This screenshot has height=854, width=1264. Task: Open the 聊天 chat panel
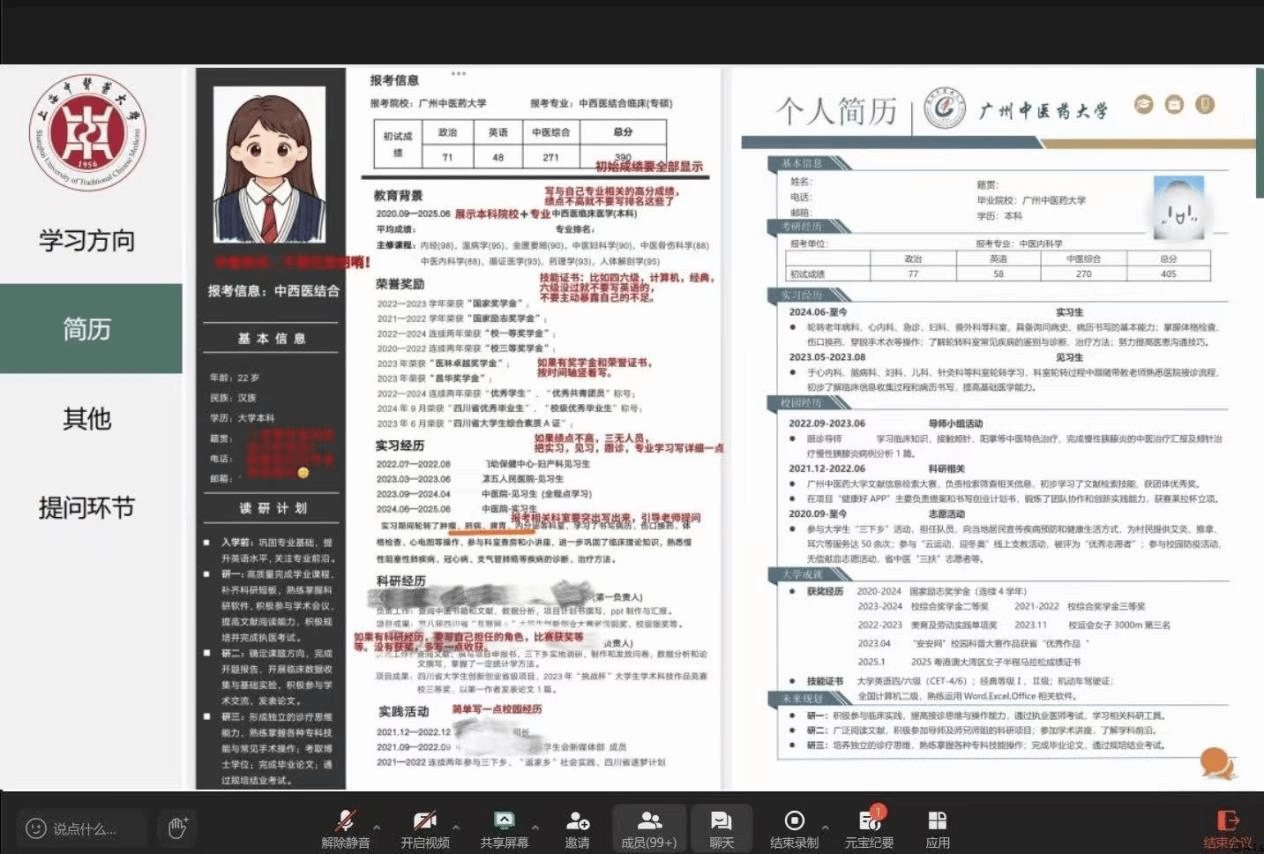(721, 821)
